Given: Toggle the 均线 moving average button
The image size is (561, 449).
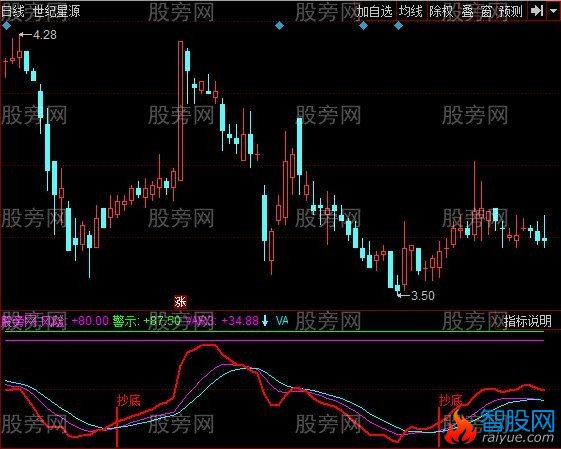Looking at the screenshot, I should tap(411, 11).
